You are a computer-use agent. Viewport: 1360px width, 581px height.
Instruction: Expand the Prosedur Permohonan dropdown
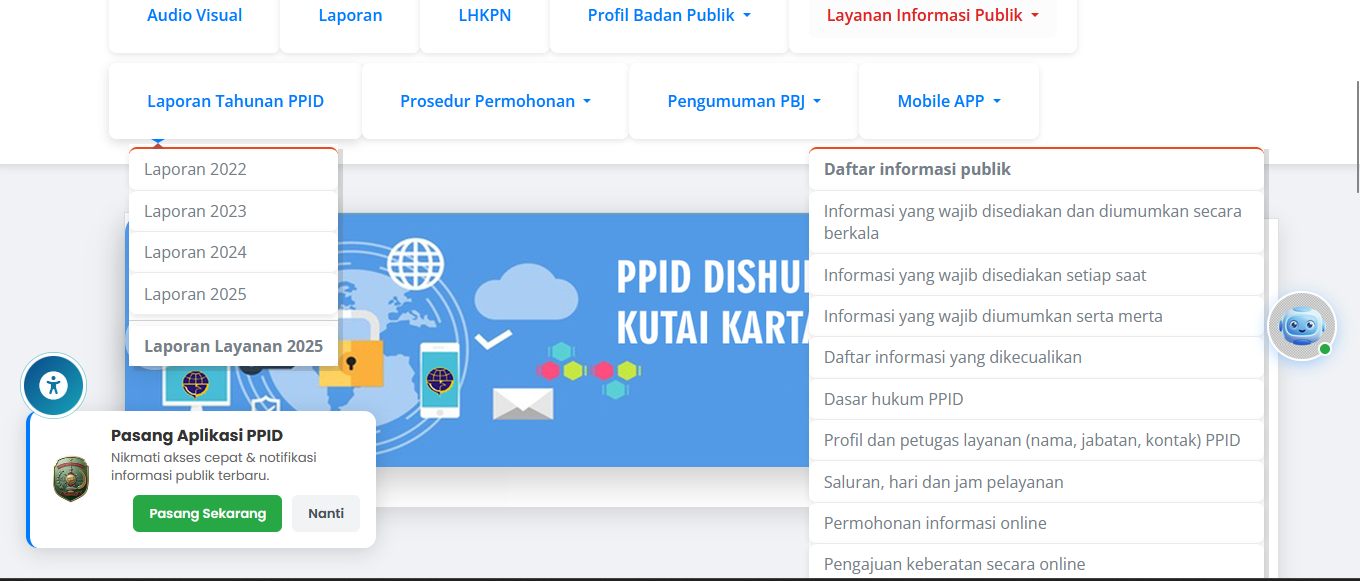(x=495, y=101)
